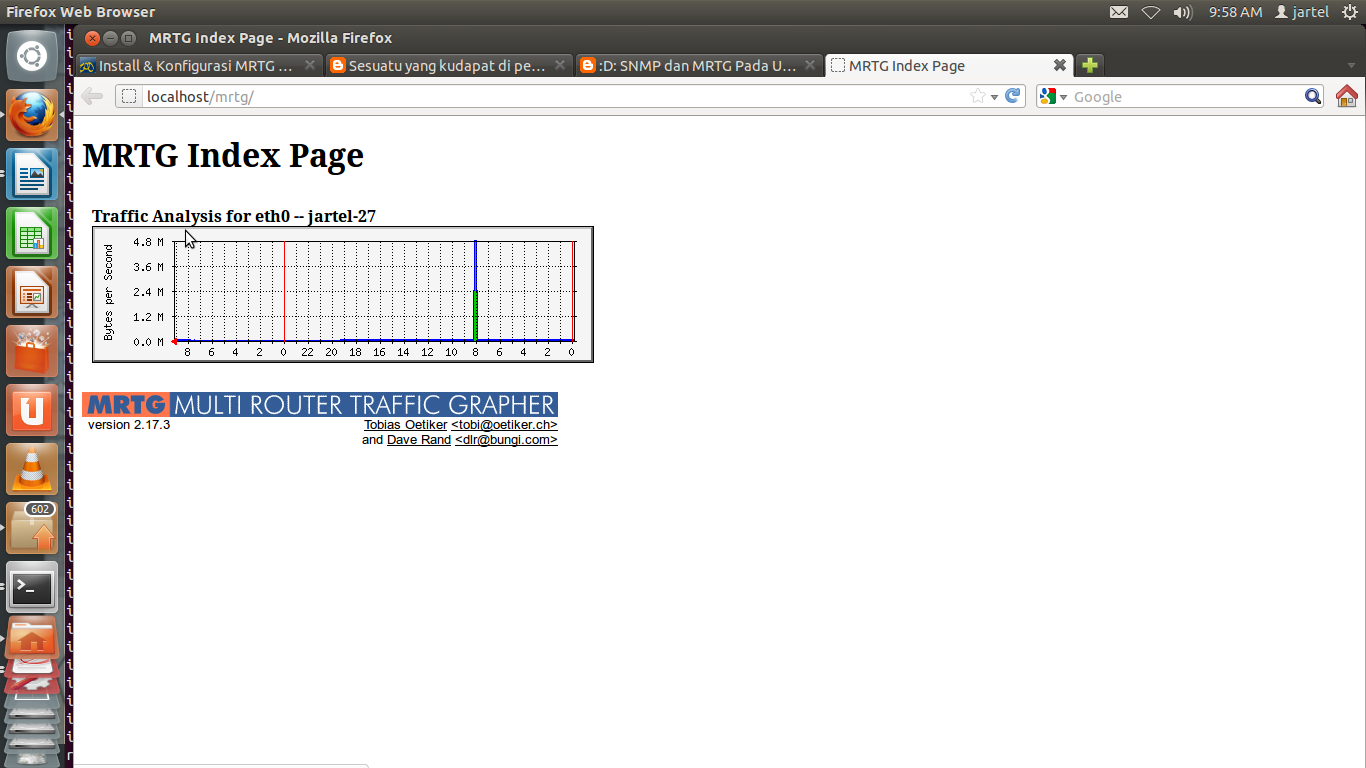Click Traffic Analysis for eth0 heading

point(234,216)
